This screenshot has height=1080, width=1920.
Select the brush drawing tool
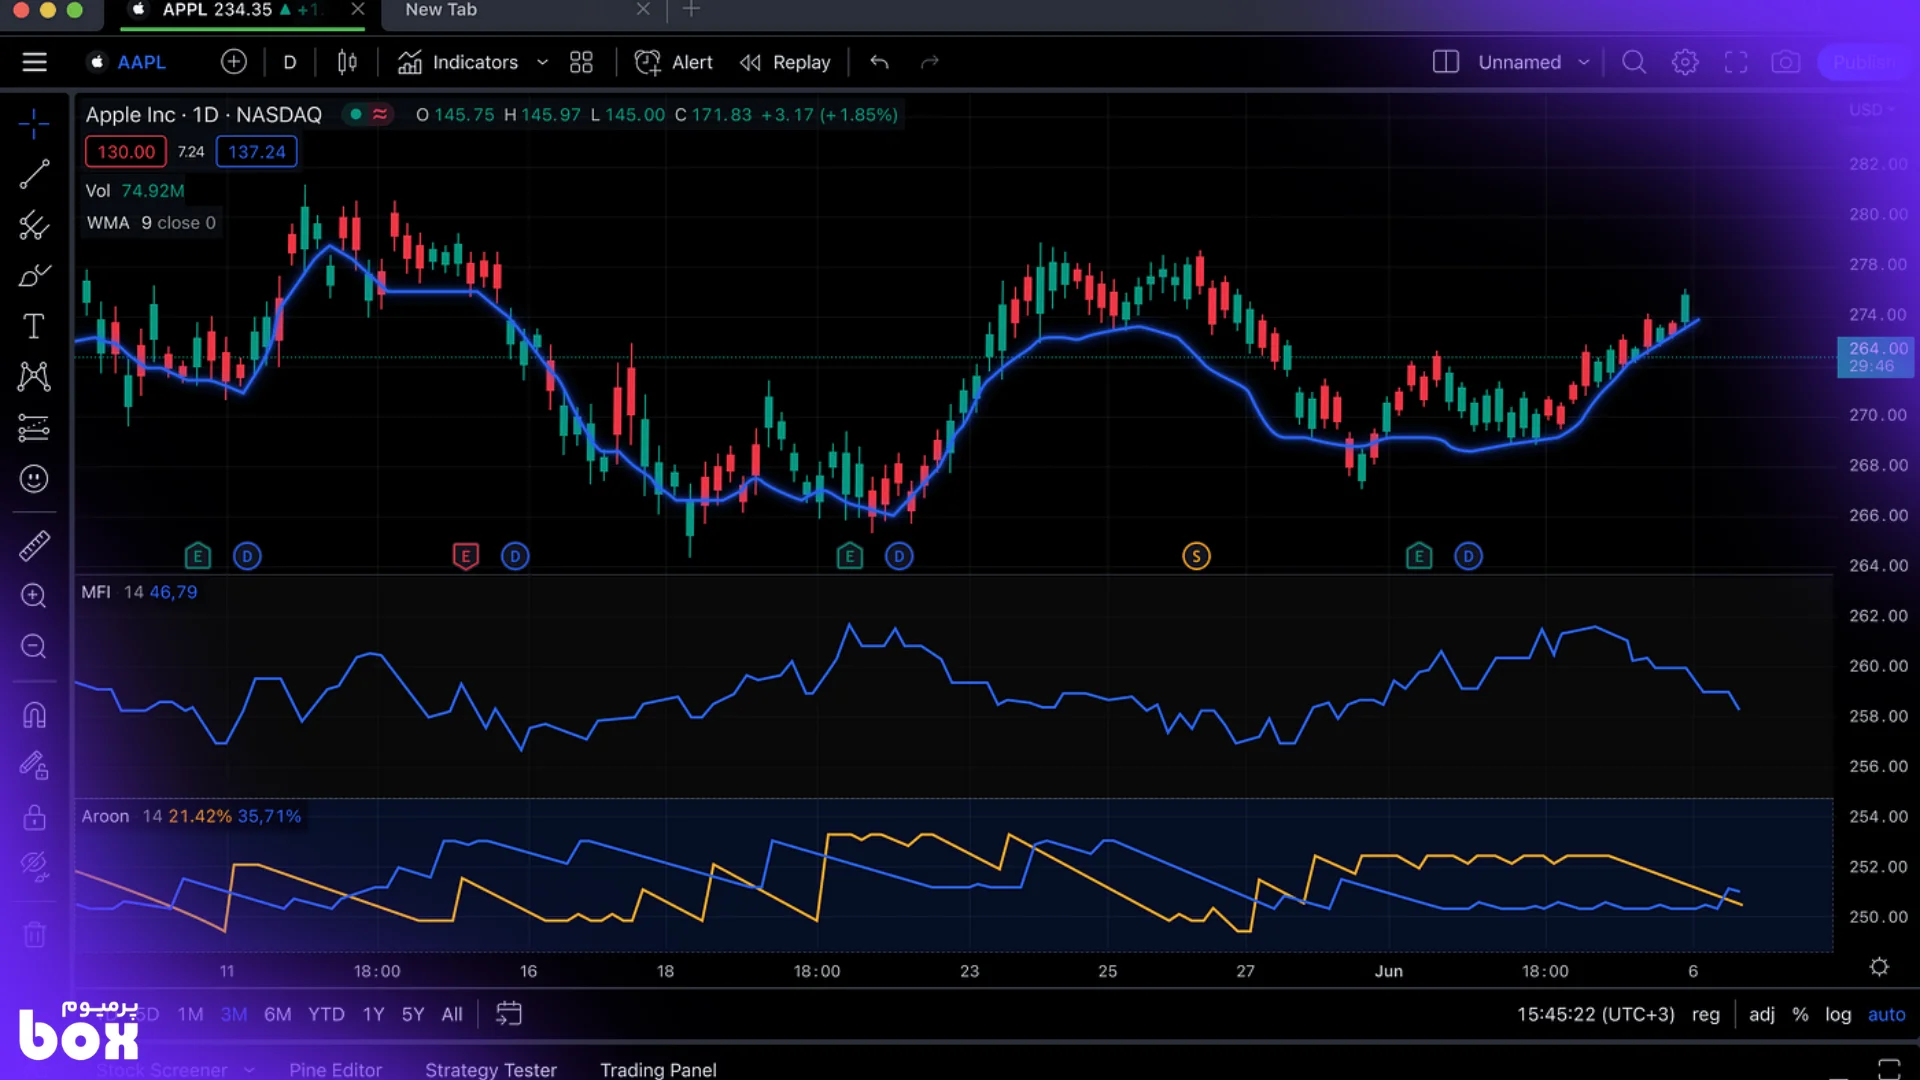(34, 276)
